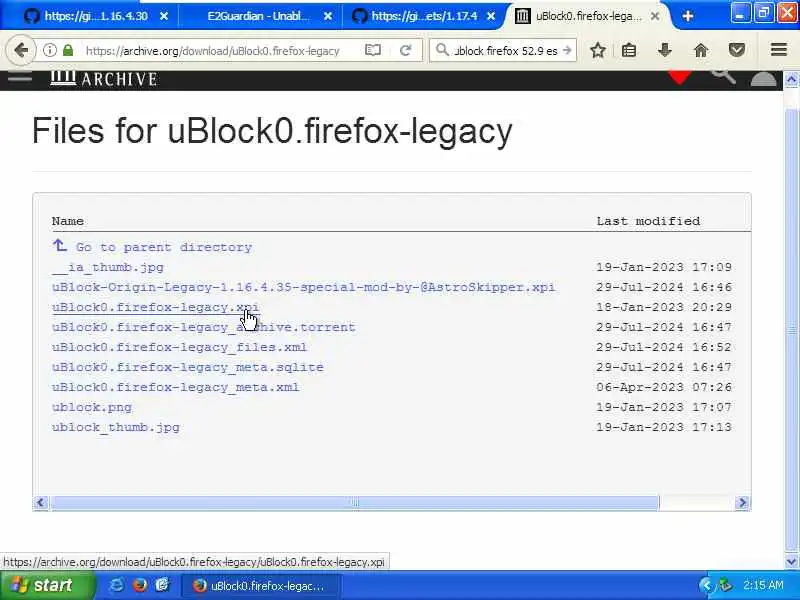Open Internet Archive search magnifier

pos(723,77)
